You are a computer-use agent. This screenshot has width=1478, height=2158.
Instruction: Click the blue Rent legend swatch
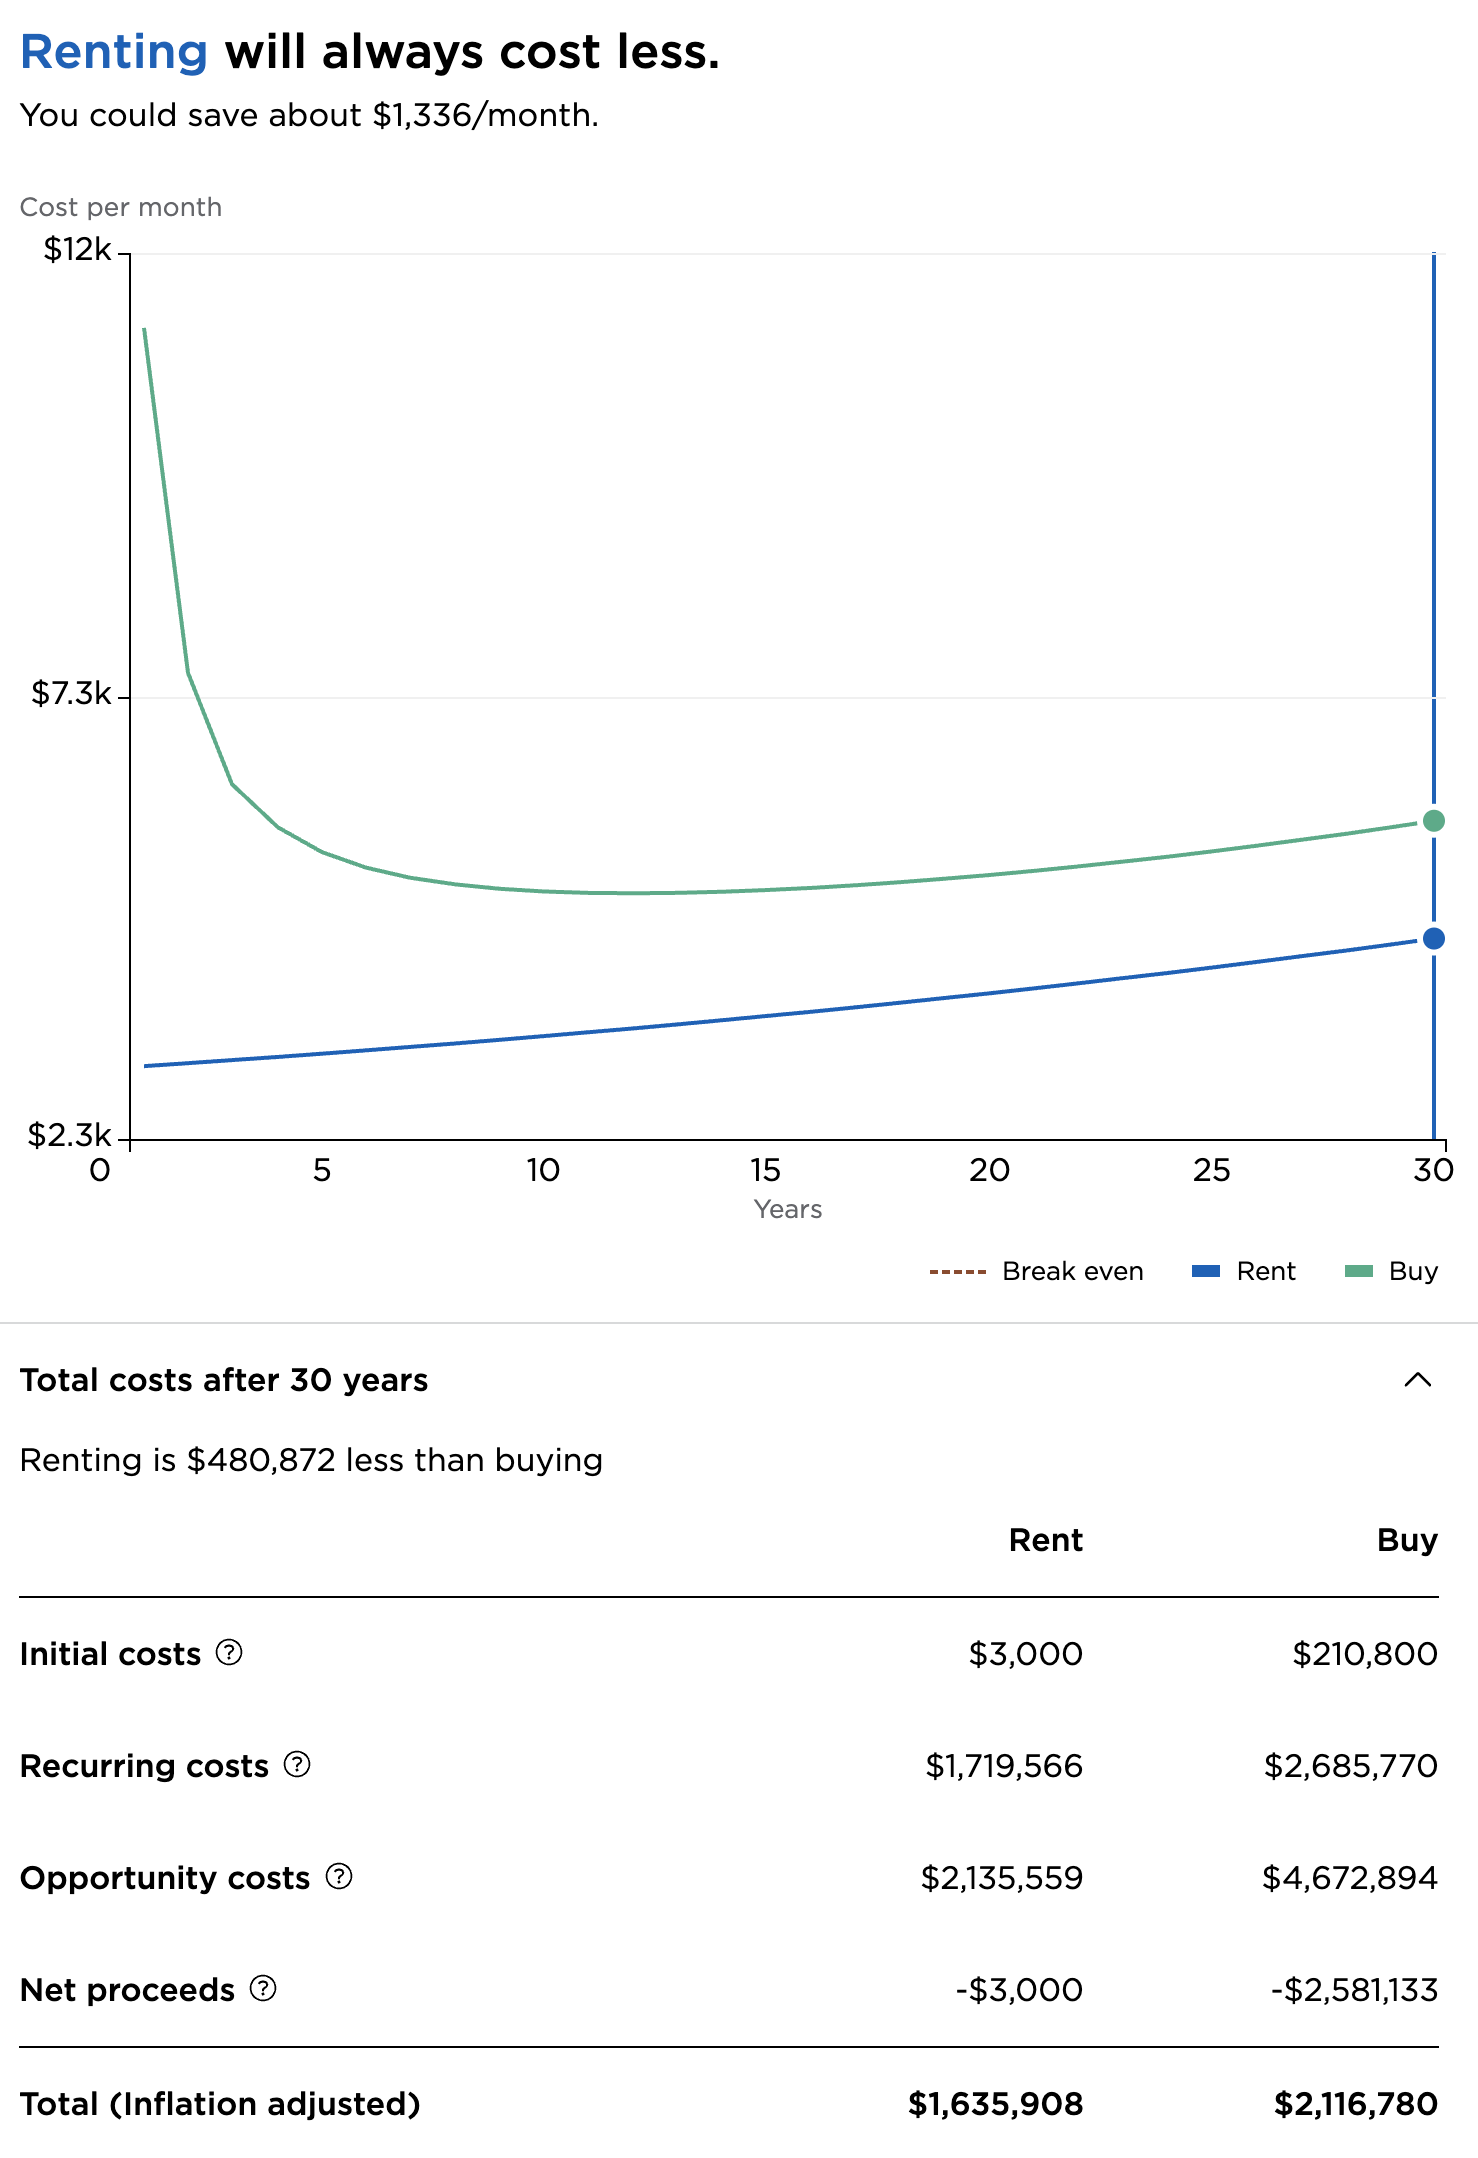tap(1206, 1271)
